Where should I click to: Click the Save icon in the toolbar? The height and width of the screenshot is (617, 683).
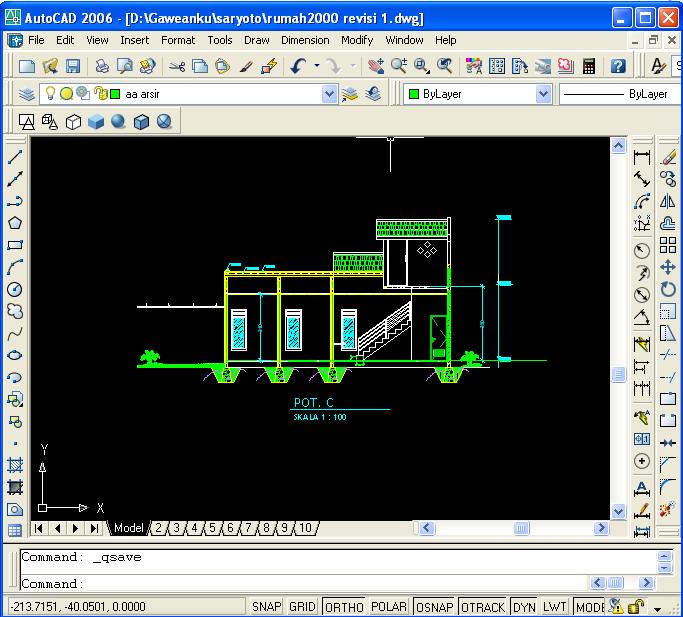pyautogui.click(x=73, y=66)
